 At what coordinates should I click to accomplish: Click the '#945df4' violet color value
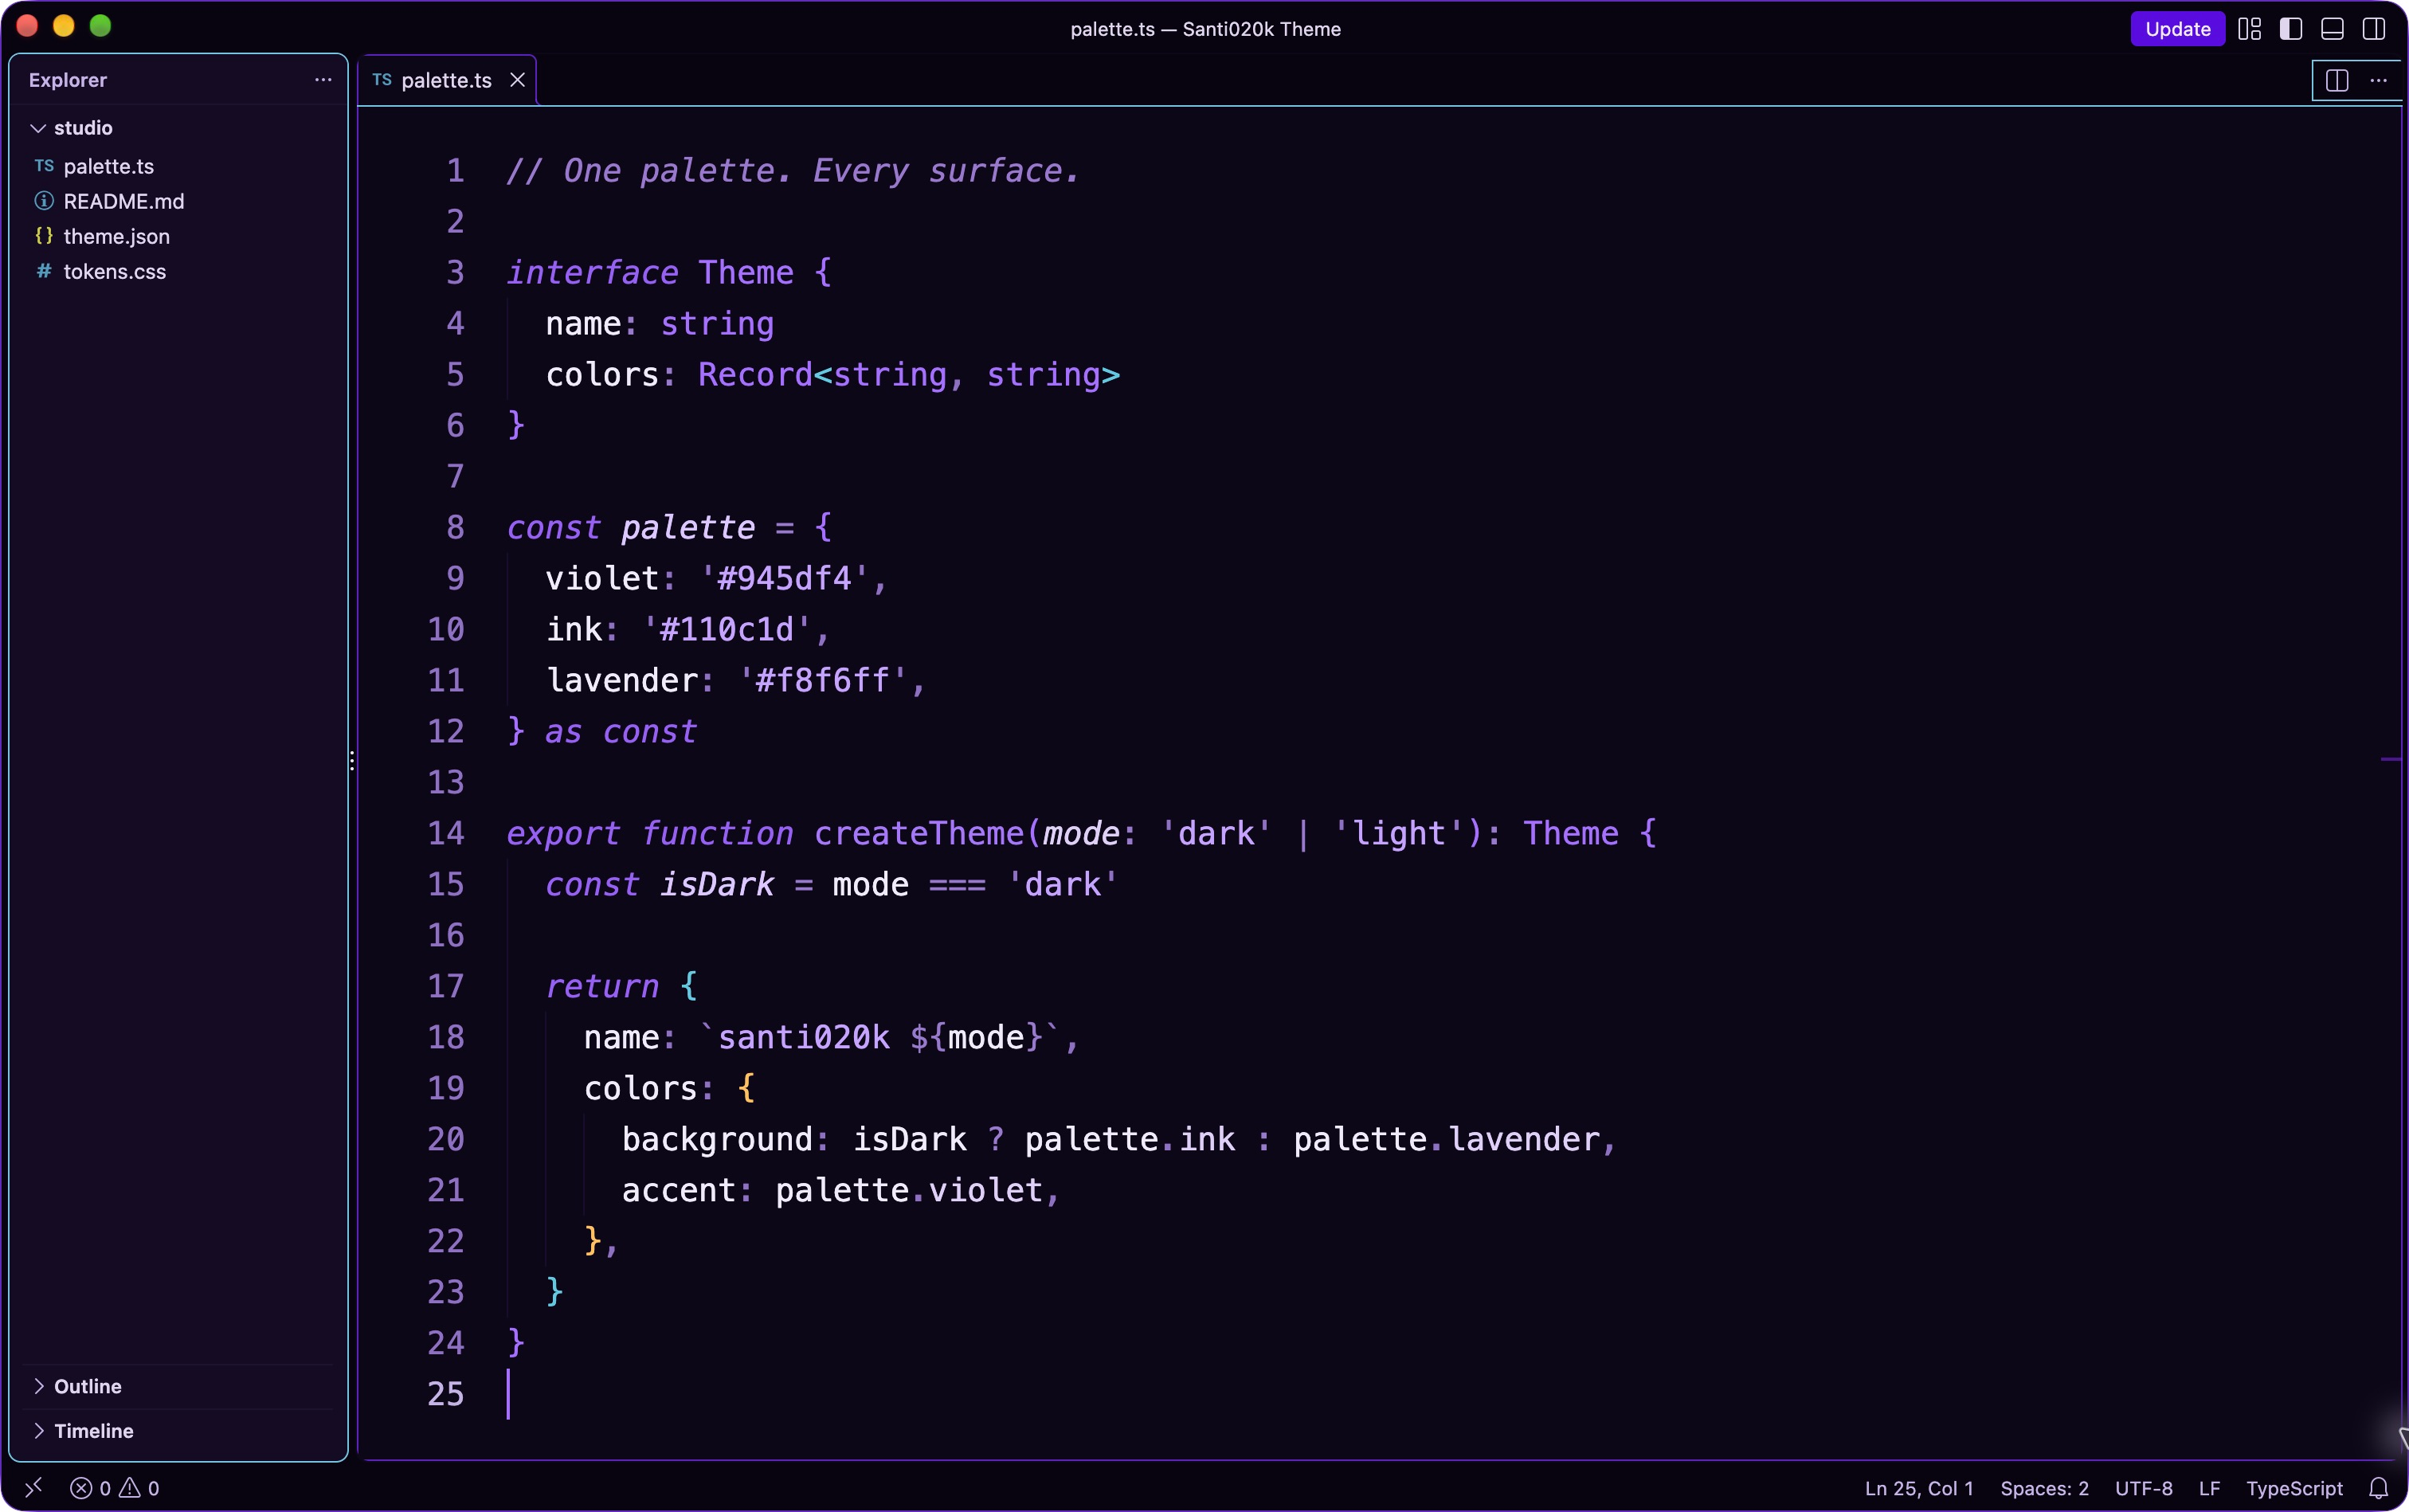tap(784, 578)
